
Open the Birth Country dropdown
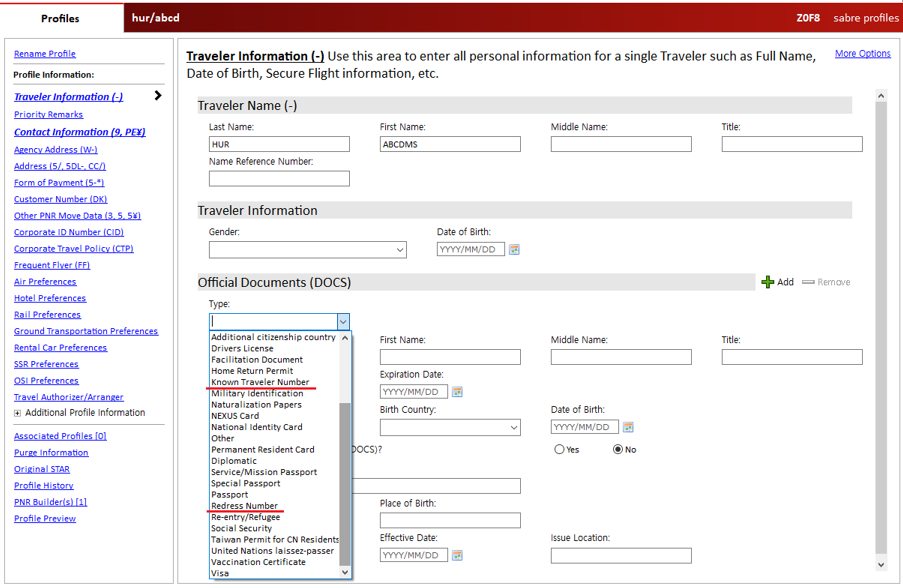tap(450, 427)
